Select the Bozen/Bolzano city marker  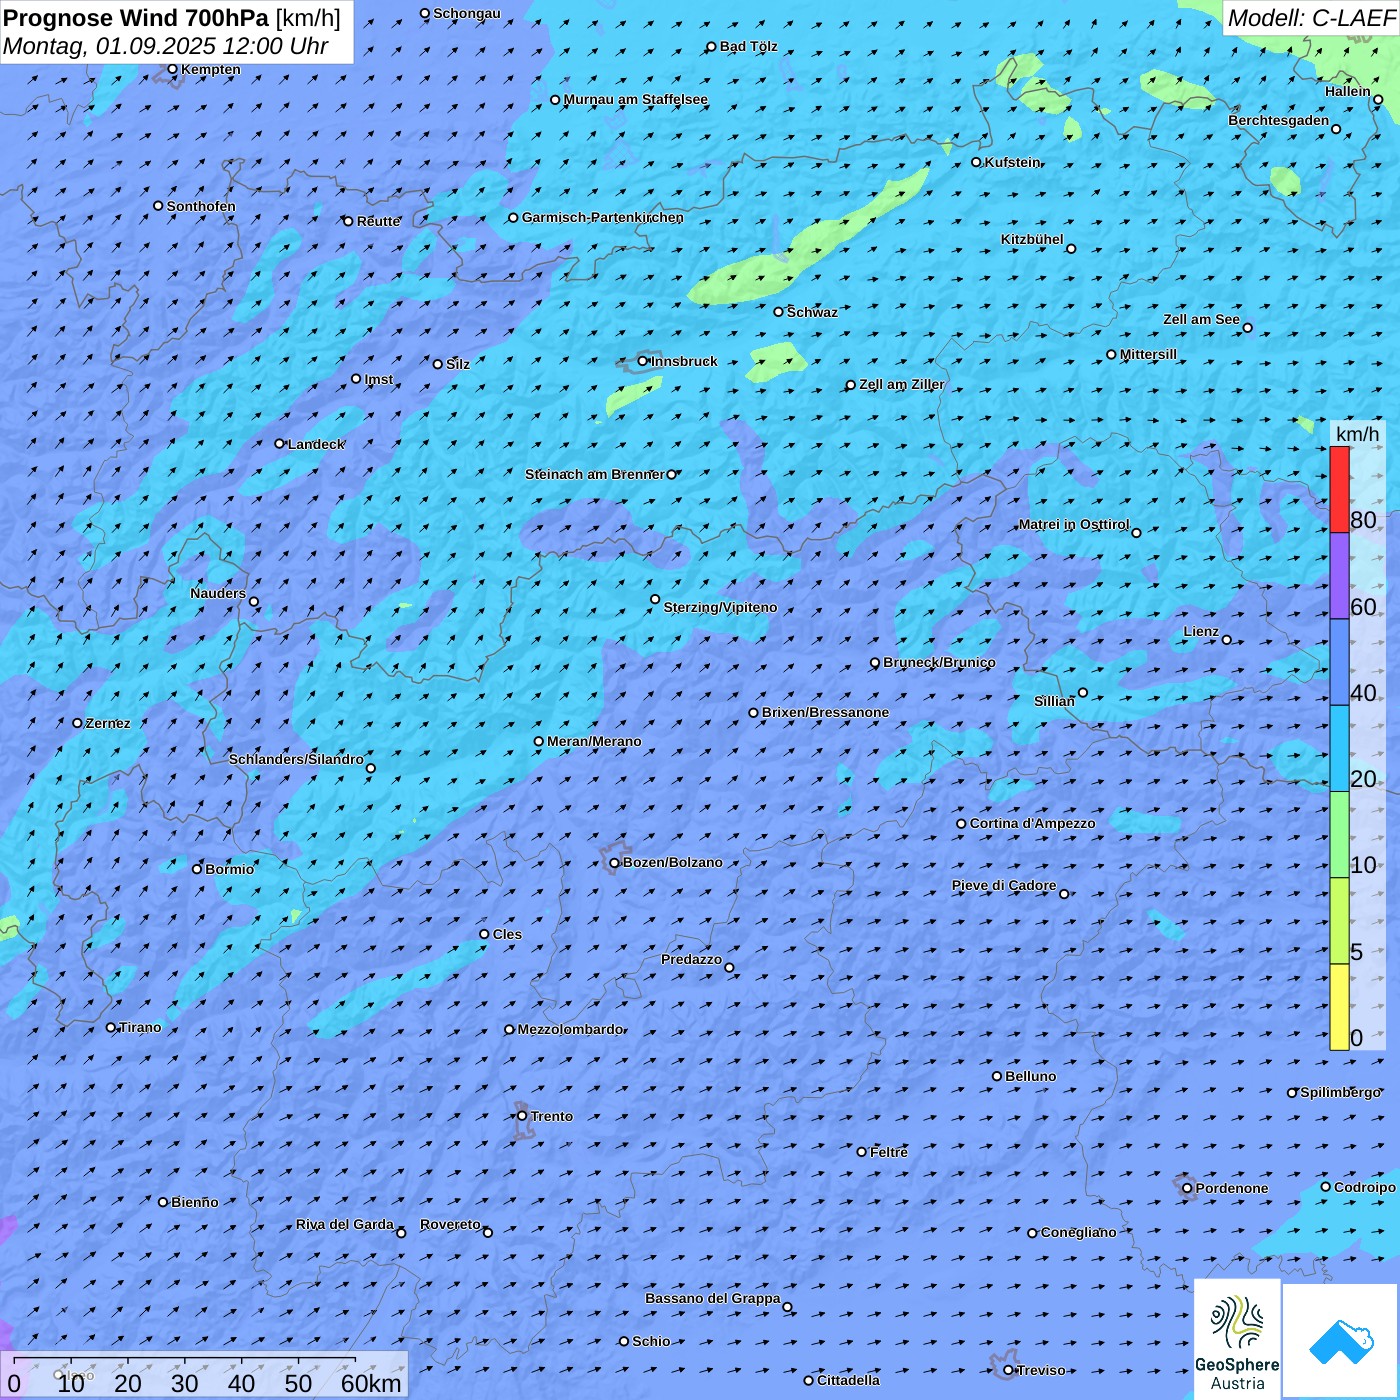pos(615,863)
